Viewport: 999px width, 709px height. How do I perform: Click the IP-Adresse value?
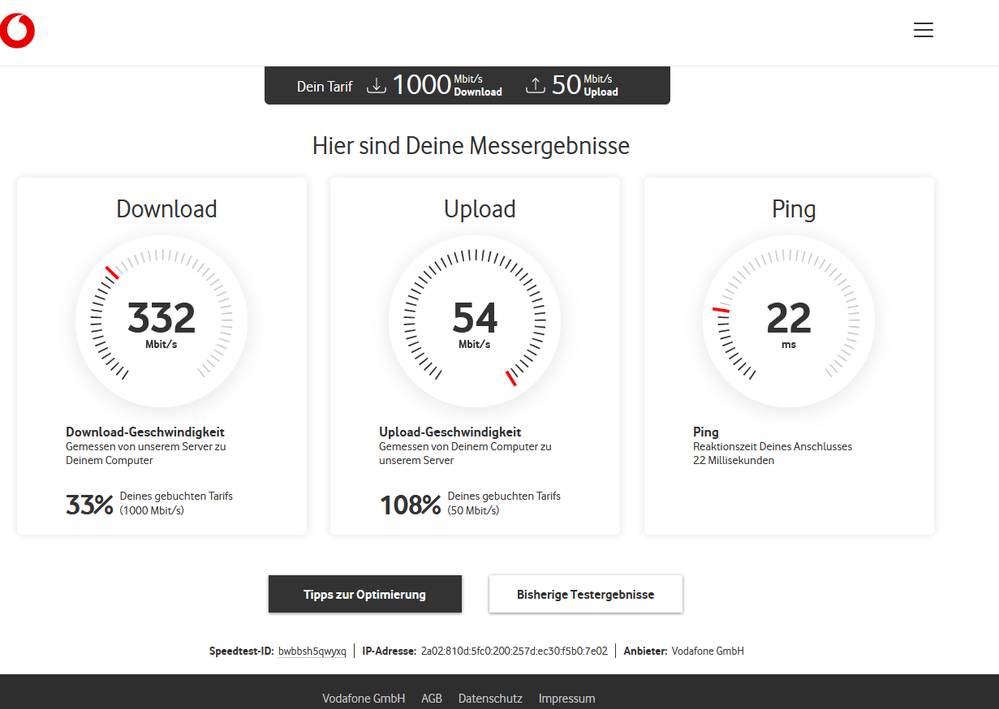[514, 651]
